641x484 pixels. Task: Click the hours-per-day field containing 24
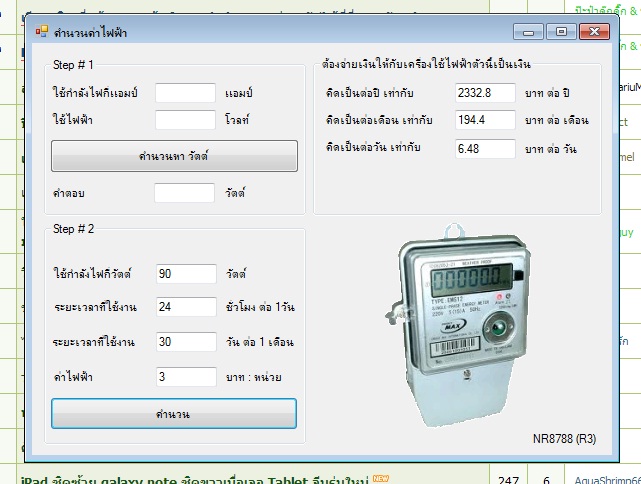click(186, 307)
